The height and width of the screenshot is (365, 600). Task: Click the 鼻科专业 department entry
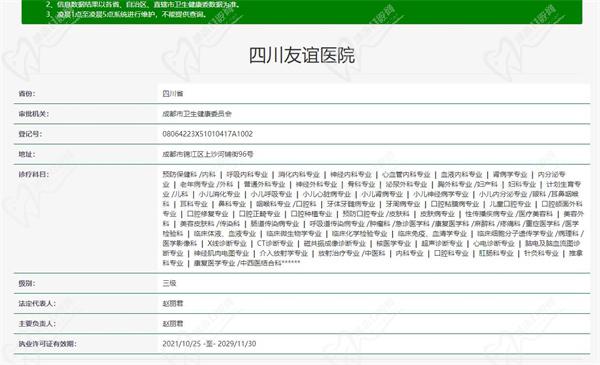(232, 204)
